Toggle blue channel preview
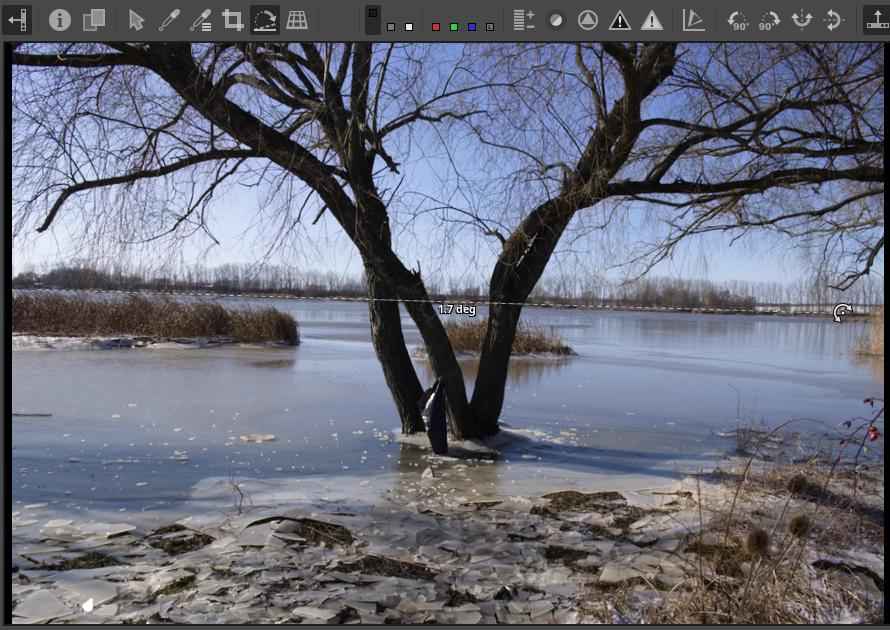Screen dimensions: 890x630 [x=471, y=27]
